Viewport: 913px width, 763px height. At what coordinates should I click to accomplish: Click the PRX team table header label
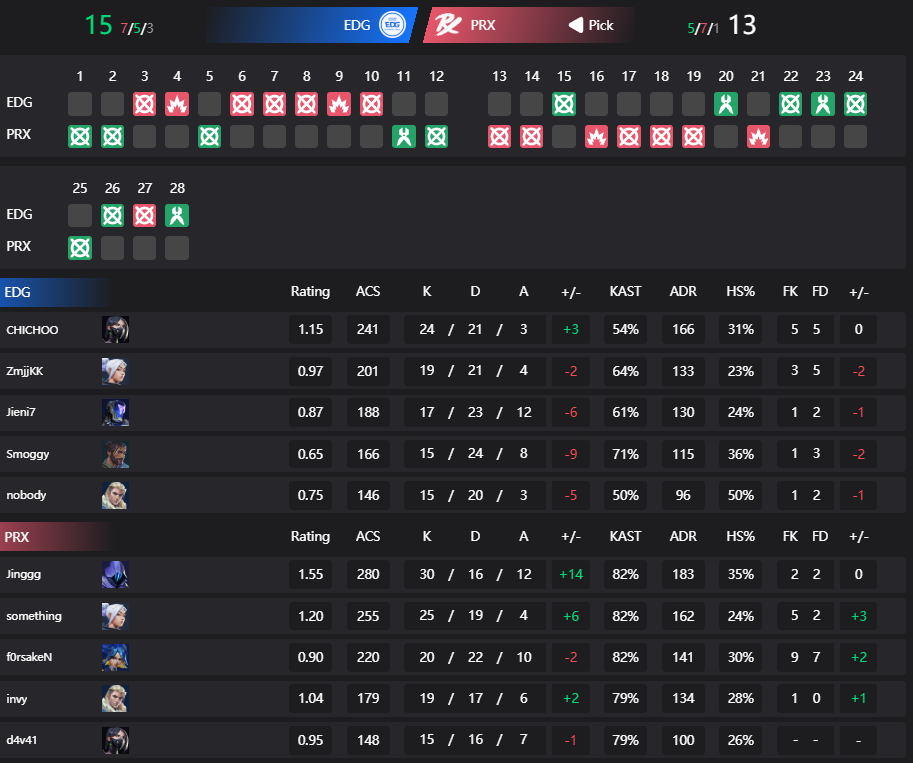pos(17,537)
